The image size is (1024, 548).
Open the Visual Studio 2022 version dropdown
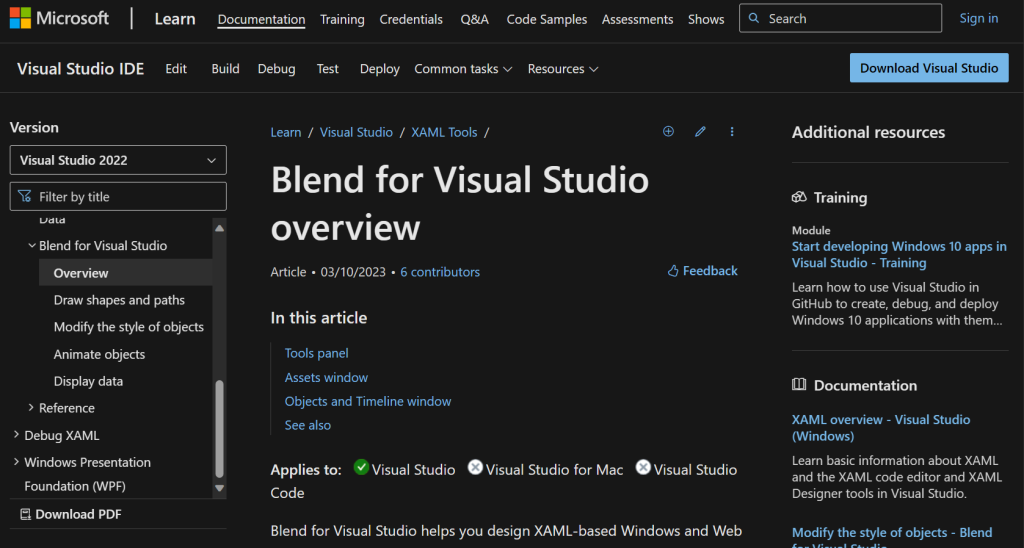[118, 160]
